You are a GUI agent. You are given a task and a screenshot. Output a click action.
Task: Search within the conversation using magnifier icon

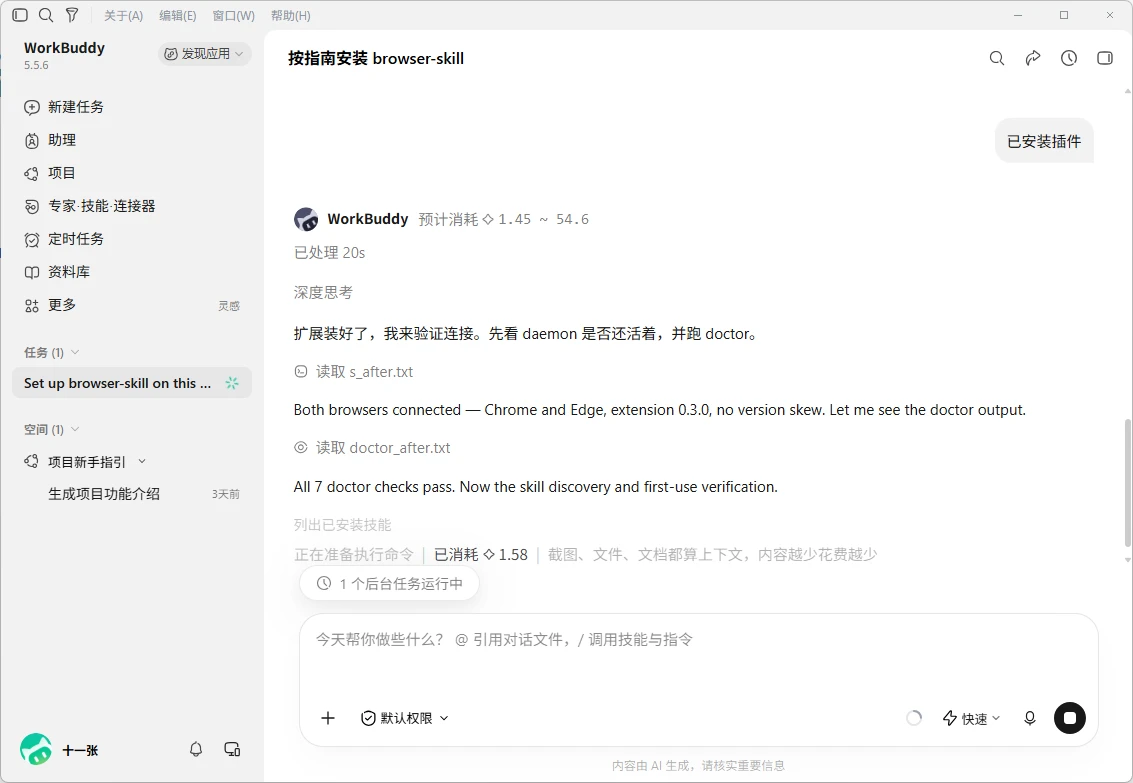click(997, 59)
